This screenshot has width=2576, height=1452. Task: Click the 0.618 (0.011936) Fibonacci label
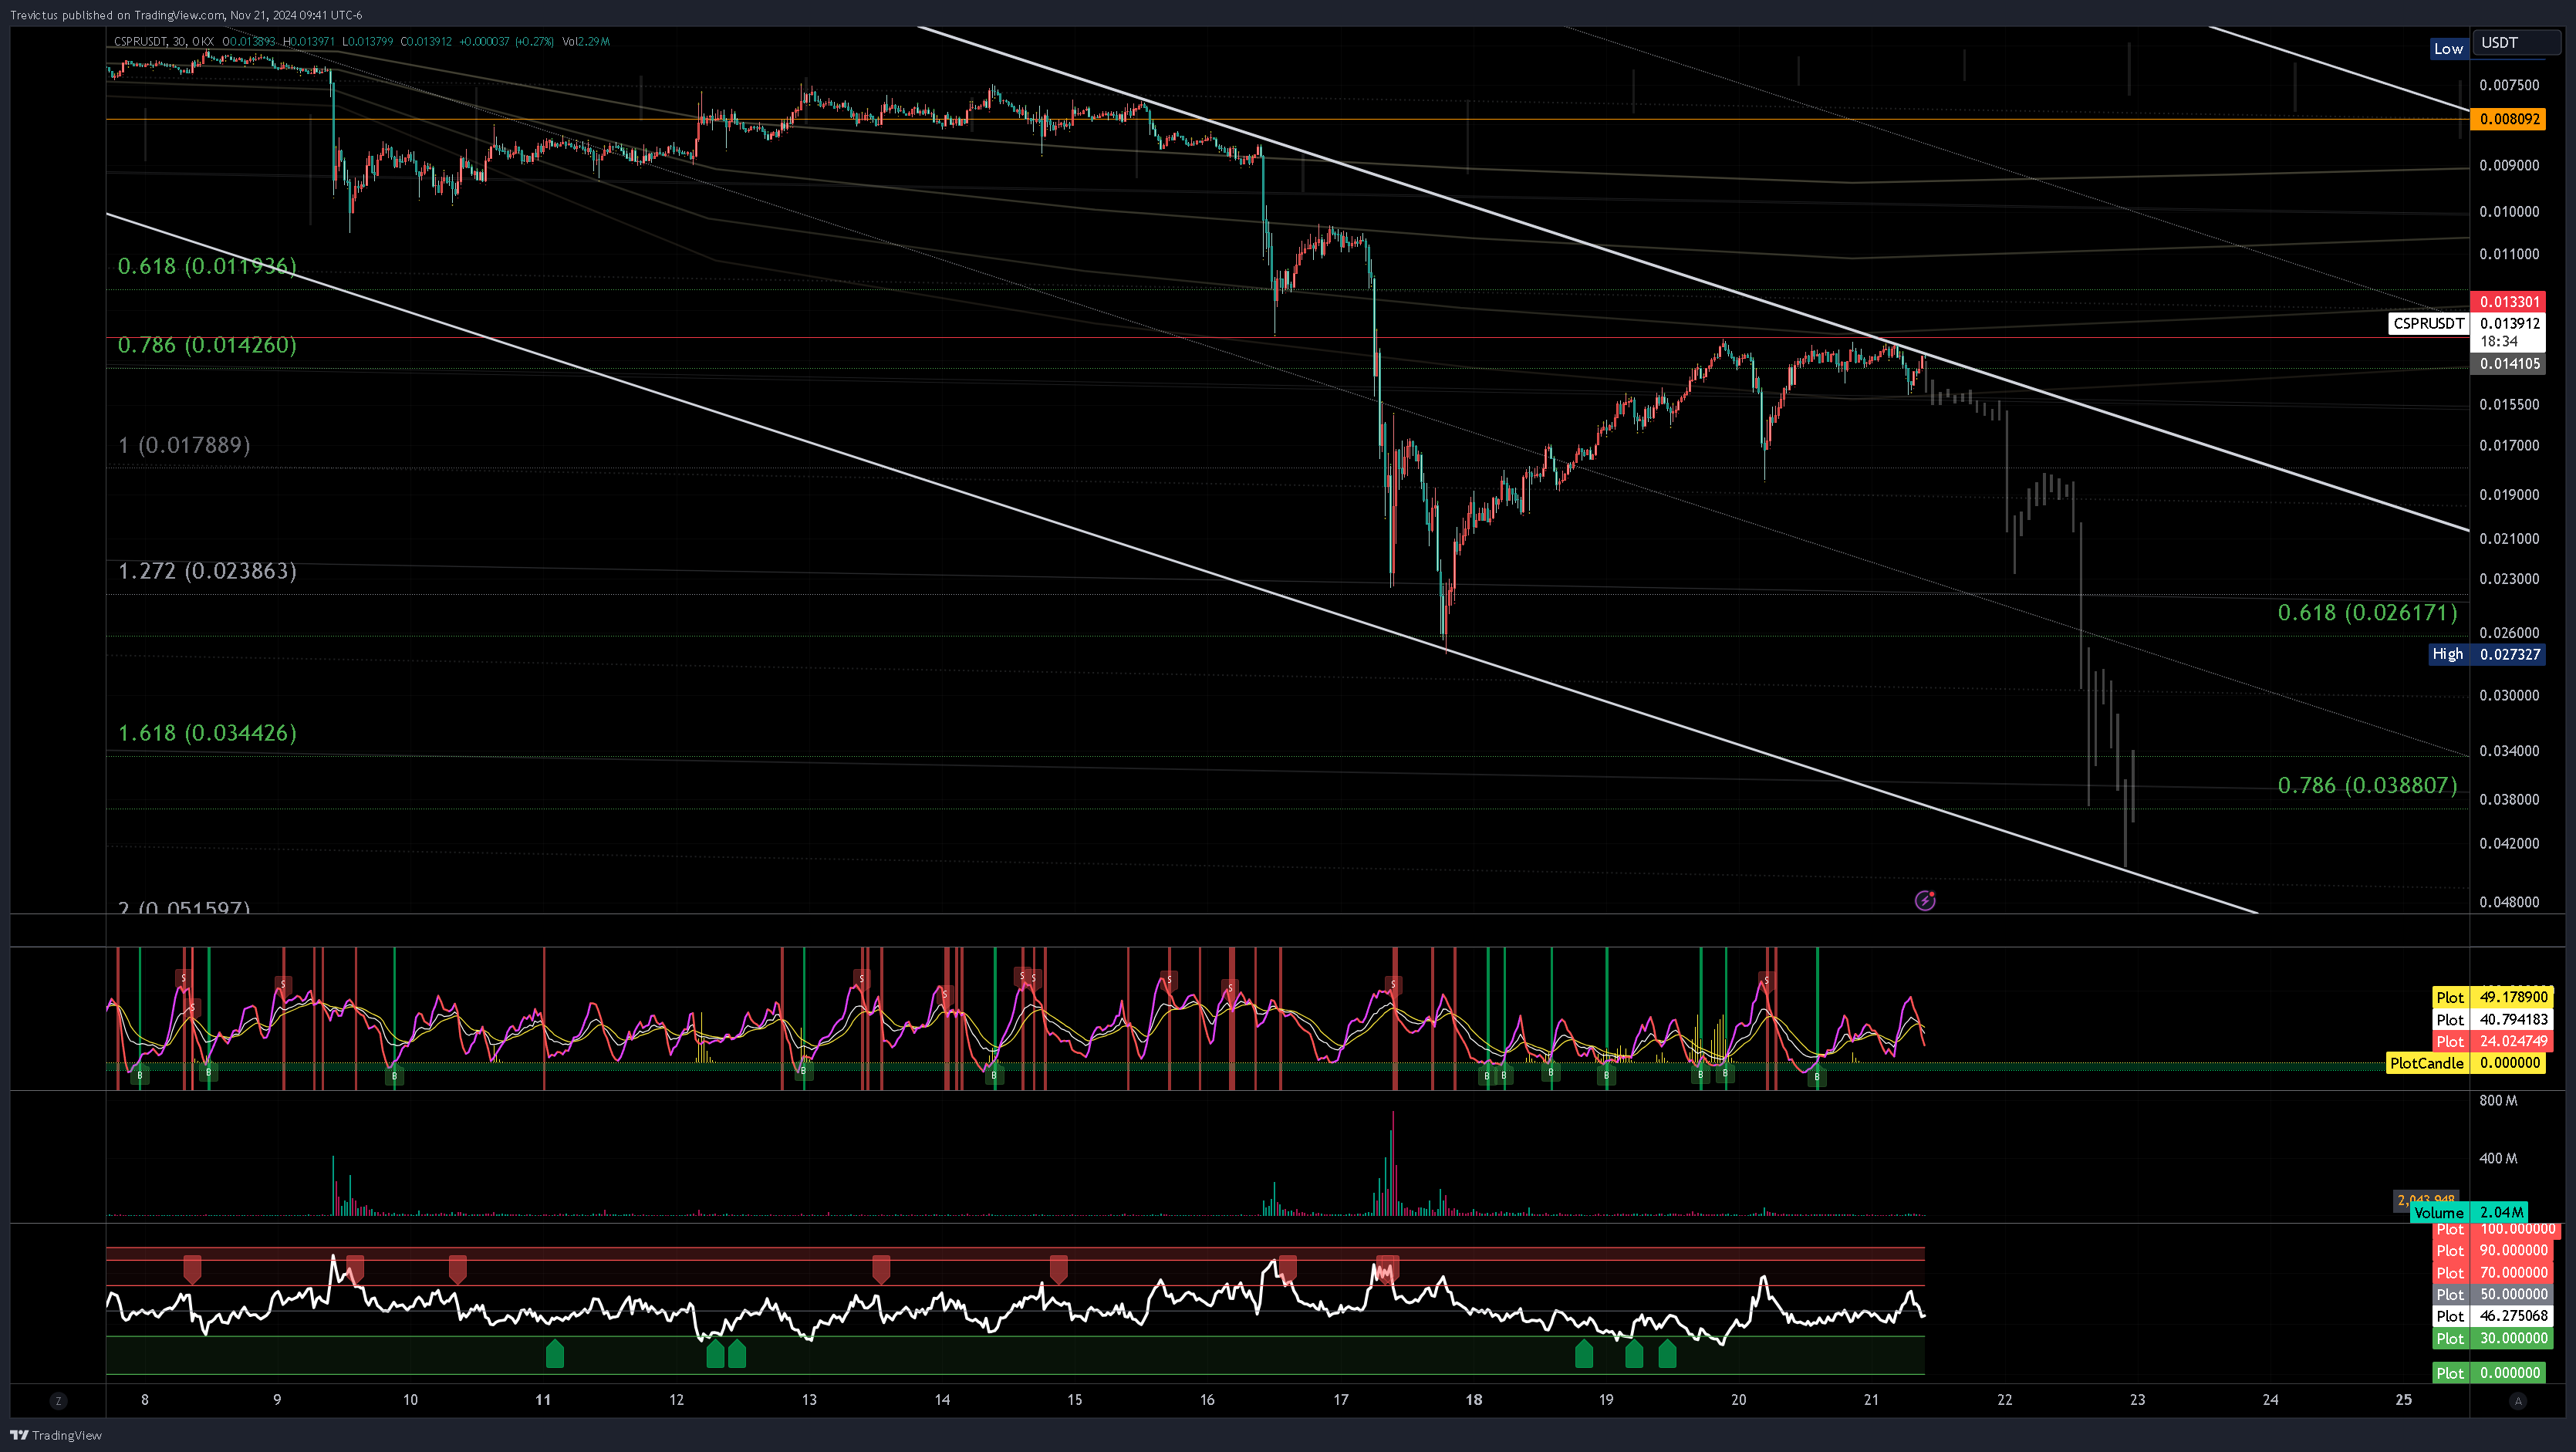[x=207, y=266]
